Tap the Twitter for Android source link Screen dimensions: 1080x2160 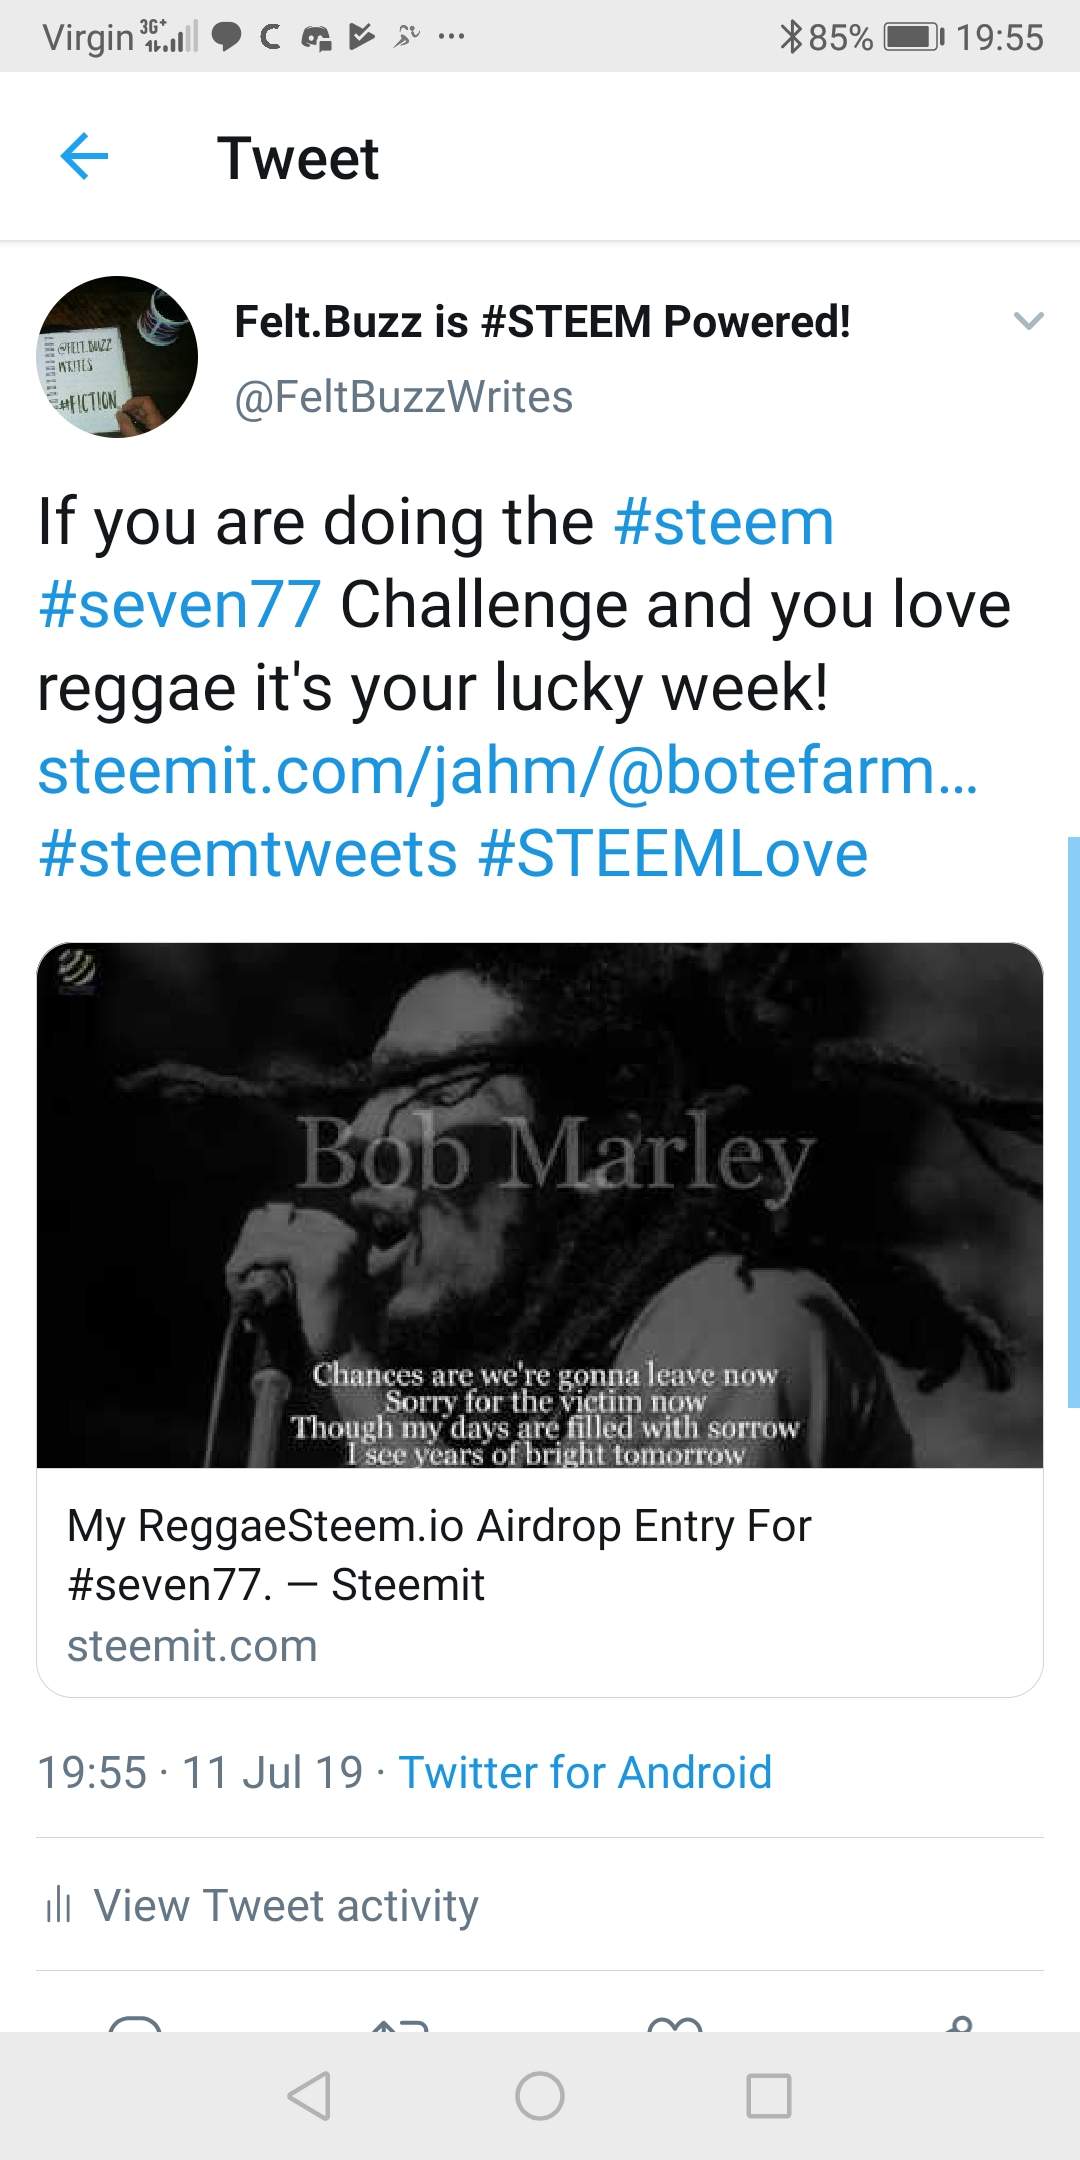pos(585,1772)
